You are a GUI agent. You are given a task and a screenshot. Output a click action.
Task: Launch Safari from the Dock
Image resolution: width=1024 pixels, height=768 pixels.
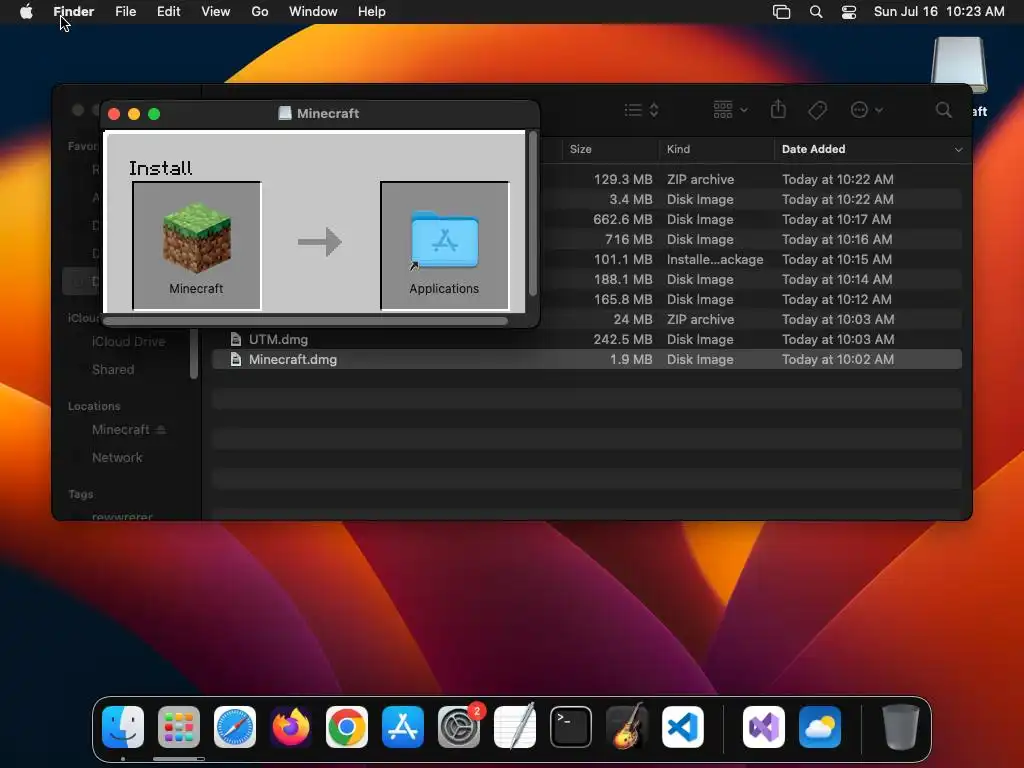tap(235, 727)
